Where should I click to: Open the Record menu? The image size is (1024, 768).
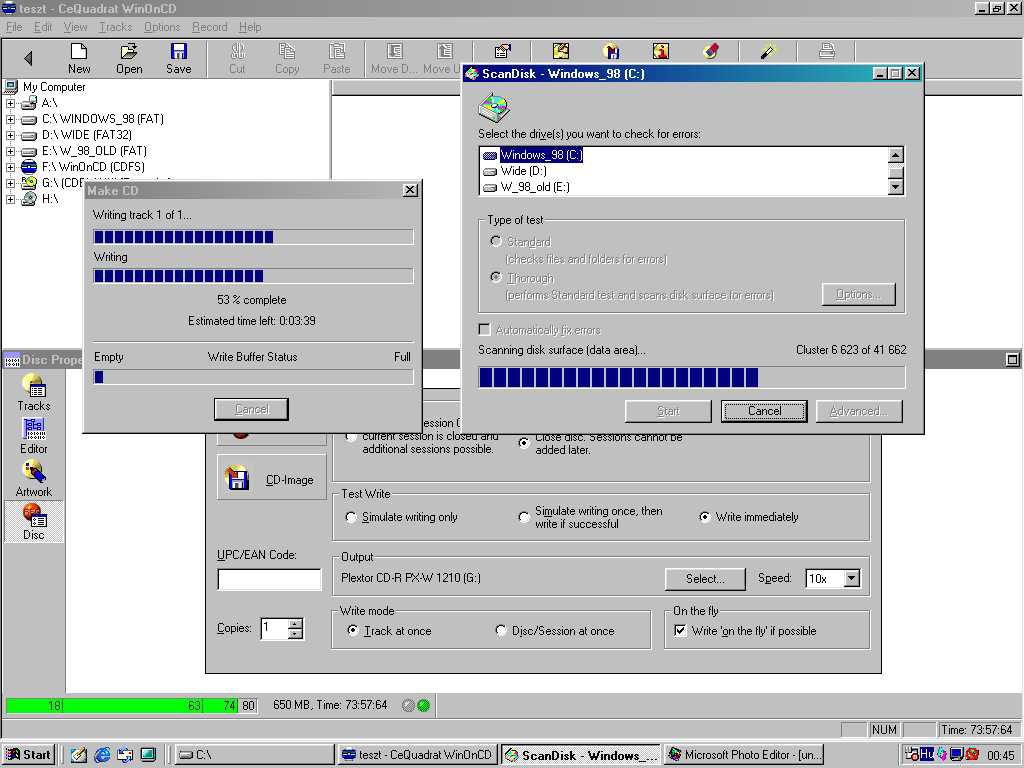[210, 27]
